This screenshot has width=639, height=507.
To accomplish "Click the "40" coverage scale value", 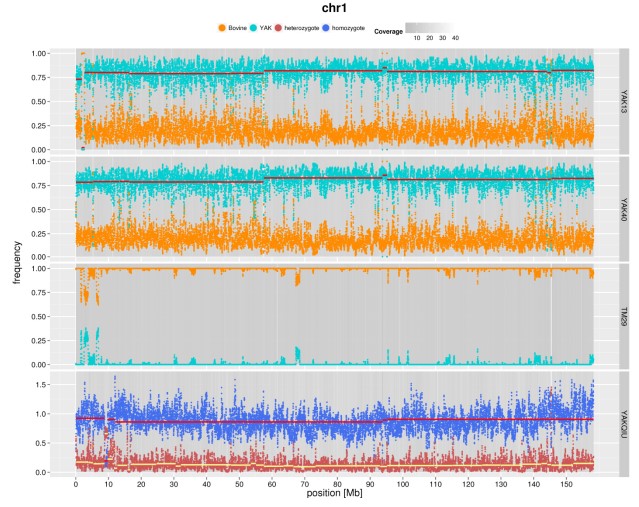I will click(456, 38).
